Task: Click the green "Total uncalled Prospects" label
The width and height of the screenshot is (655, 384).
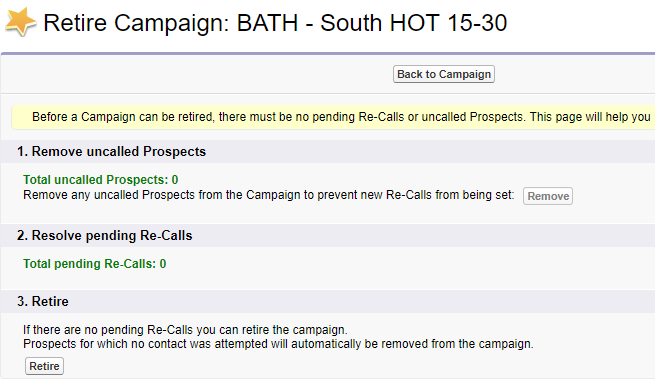Action: coord(96,180)
